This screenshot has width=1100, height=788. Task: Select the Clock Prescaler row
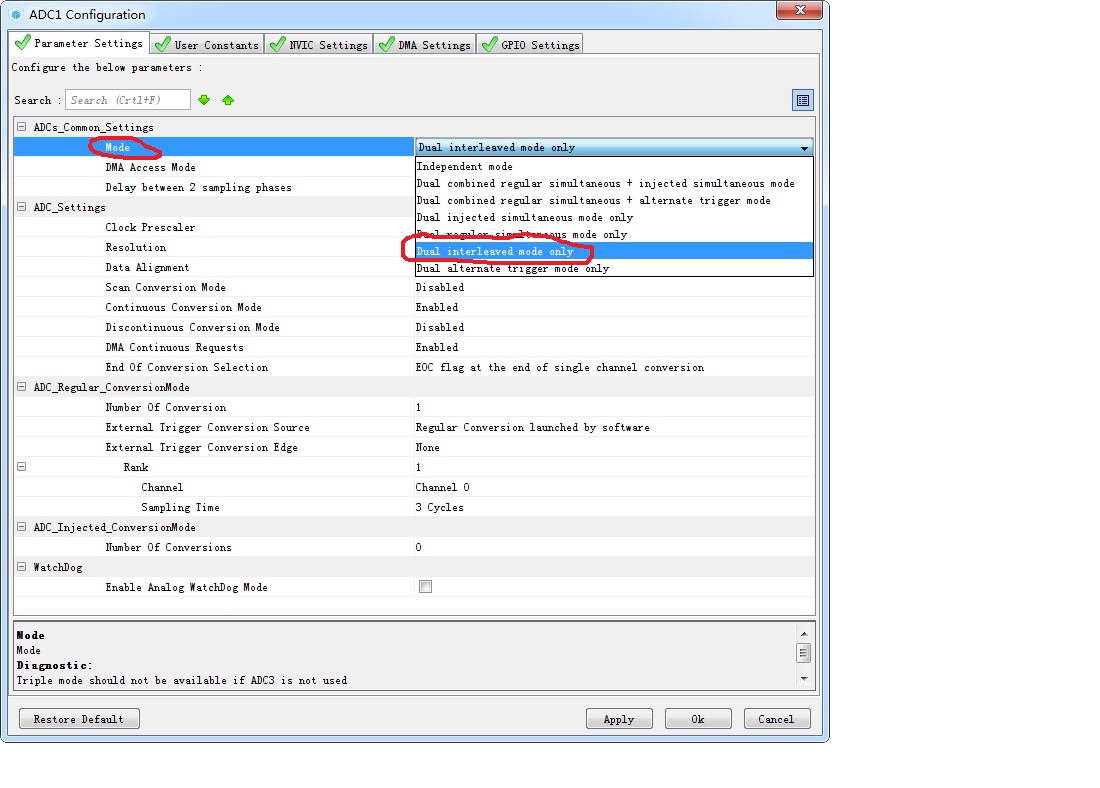214,227
